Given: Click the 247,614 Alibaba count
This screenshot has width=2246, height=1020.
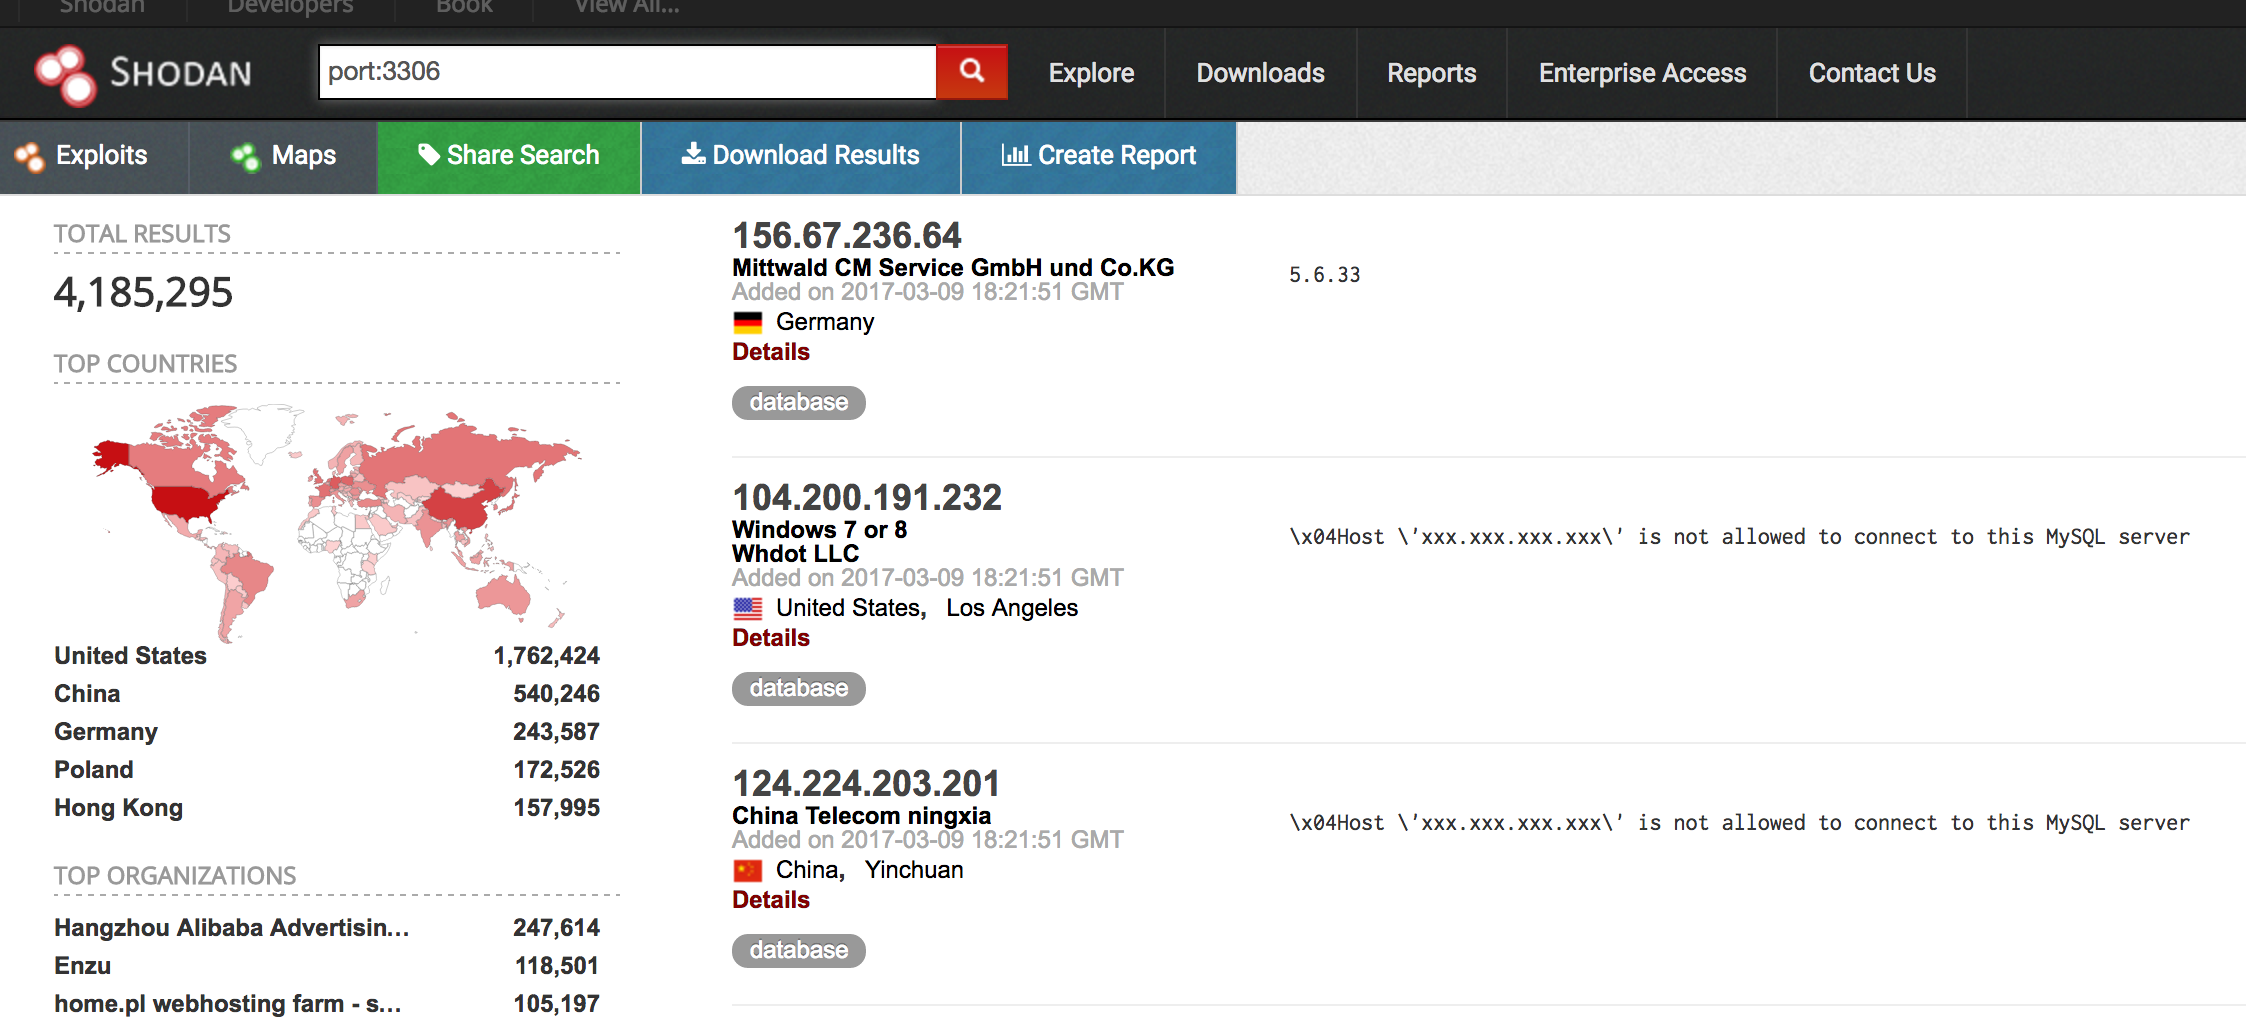Looking at the screenshot, I should point(556,928).
